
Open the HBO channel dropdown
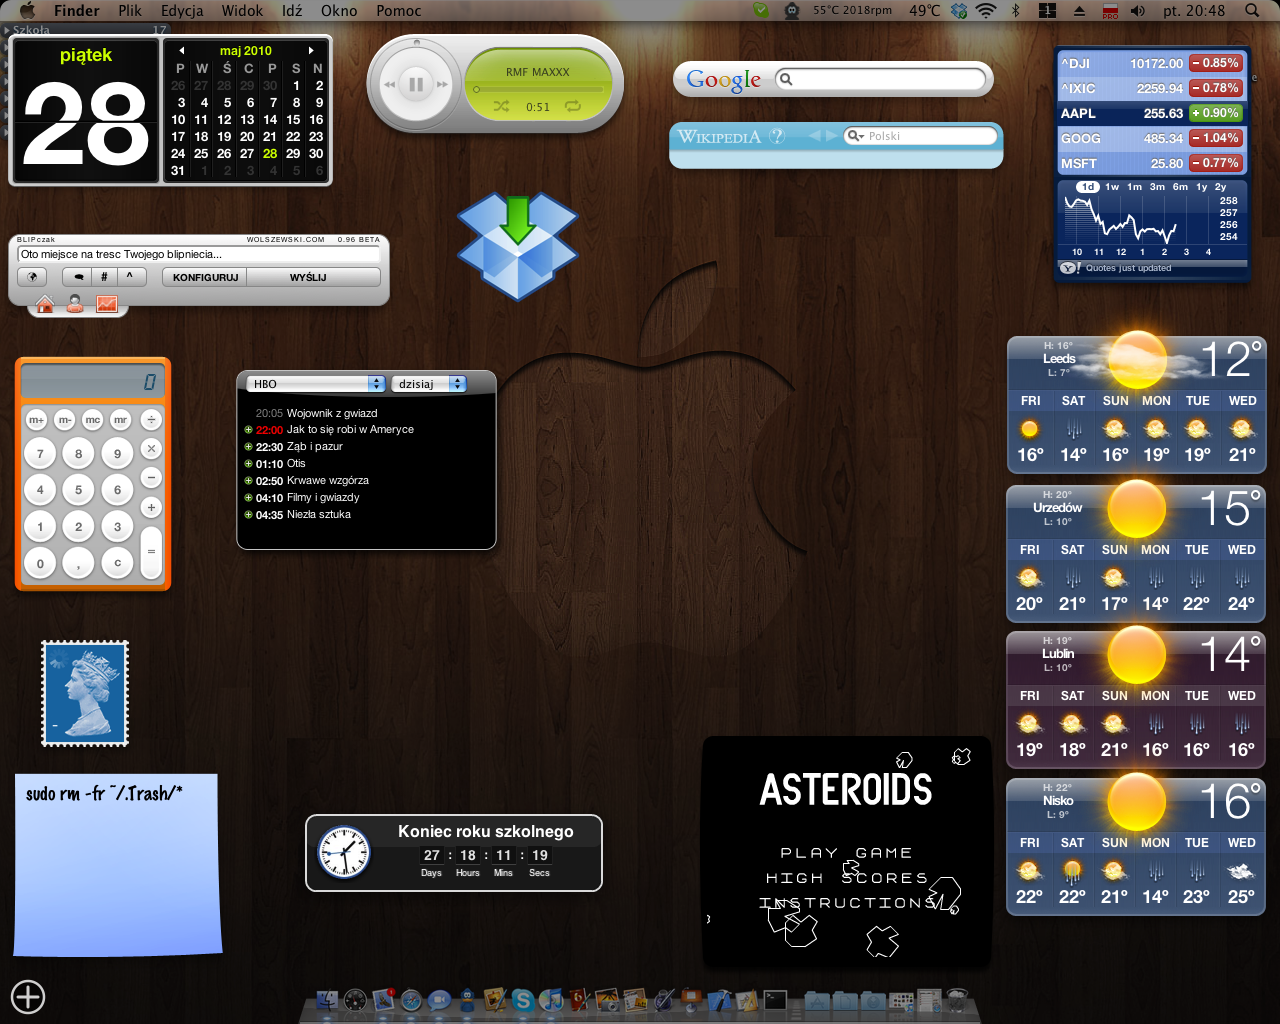point(315,384)
